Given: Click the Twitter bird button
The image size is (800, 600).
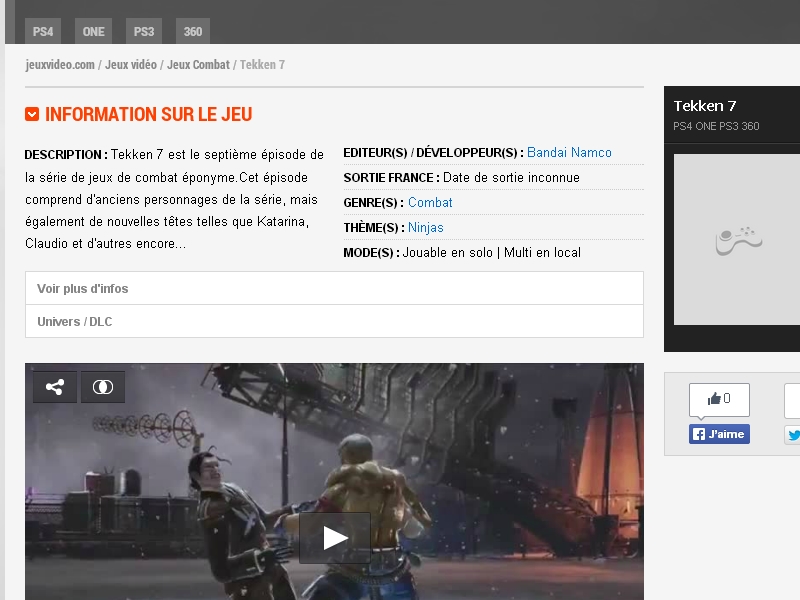Looking at the screenshot, I should (792, 435).
